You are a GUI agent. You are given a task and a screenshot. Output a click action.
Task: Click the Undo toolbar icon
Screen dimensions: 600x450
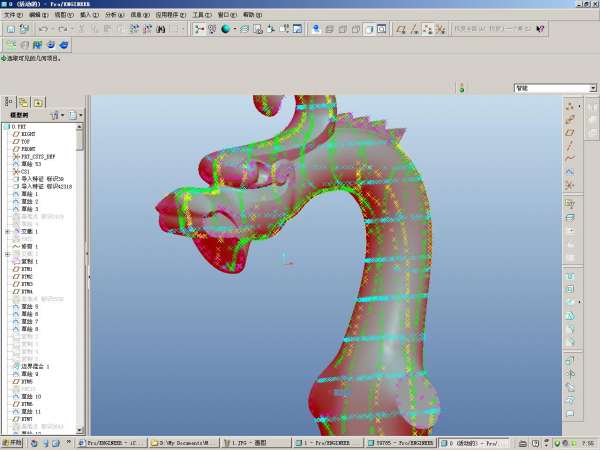(43, 29)
